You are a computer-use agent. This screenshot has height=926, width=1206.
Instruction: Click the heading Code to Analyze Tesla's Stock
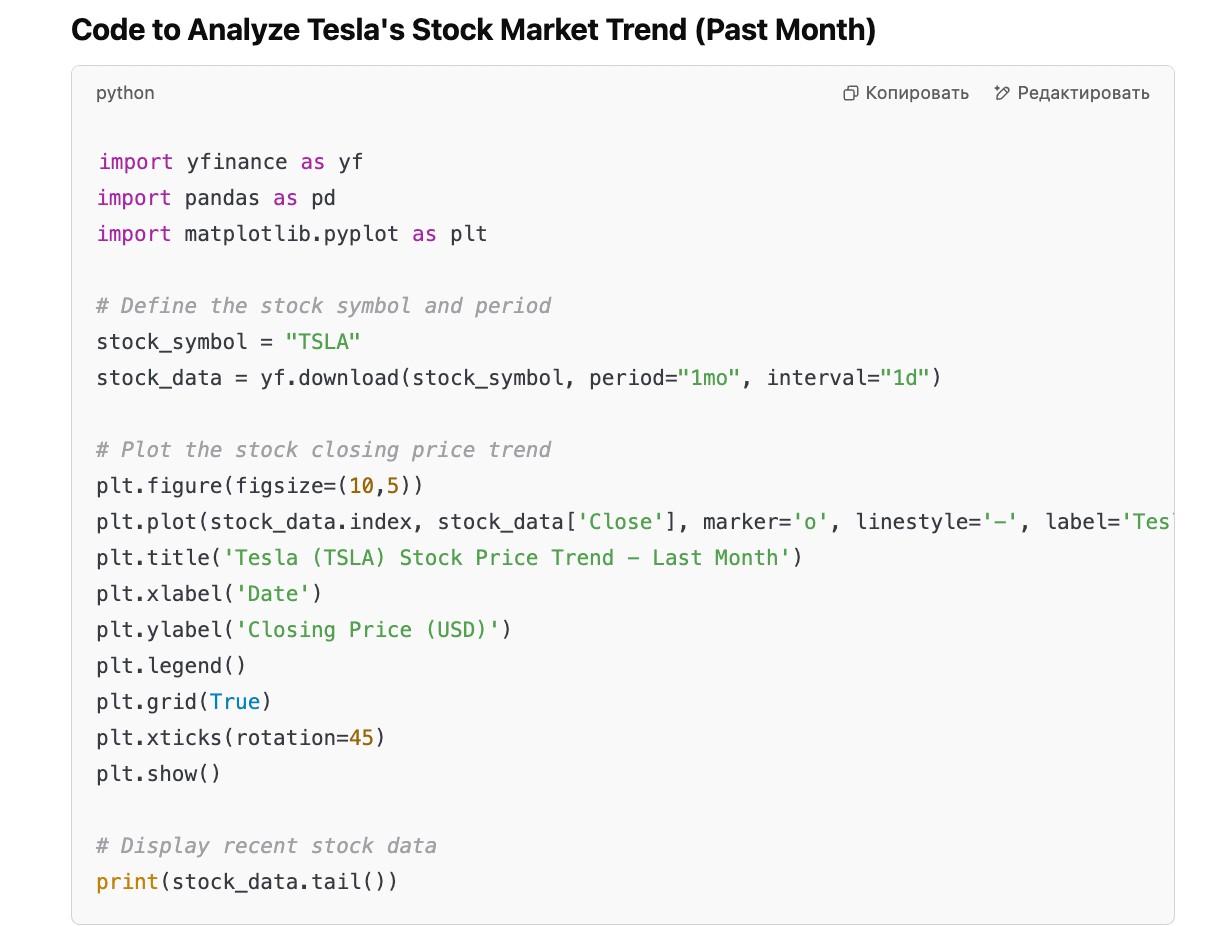pos(473,30)
